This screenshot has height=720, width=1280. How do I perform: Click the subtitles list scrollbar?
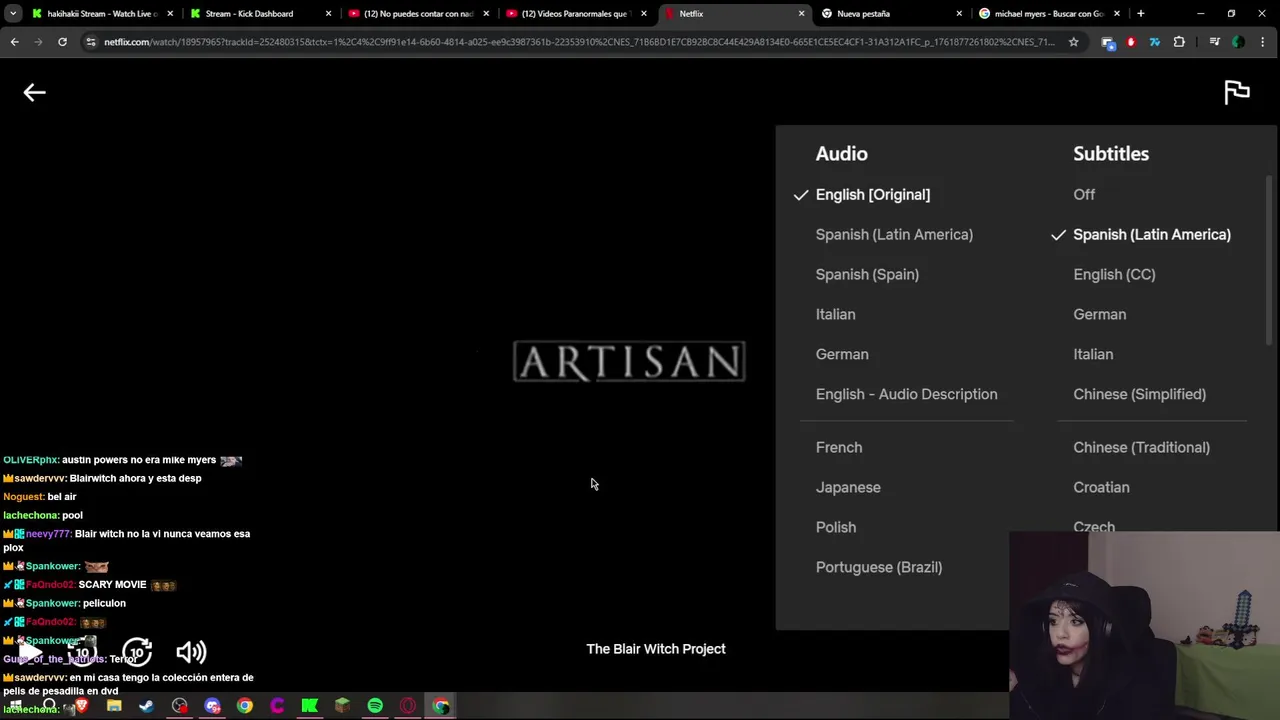coord(1269,262)
